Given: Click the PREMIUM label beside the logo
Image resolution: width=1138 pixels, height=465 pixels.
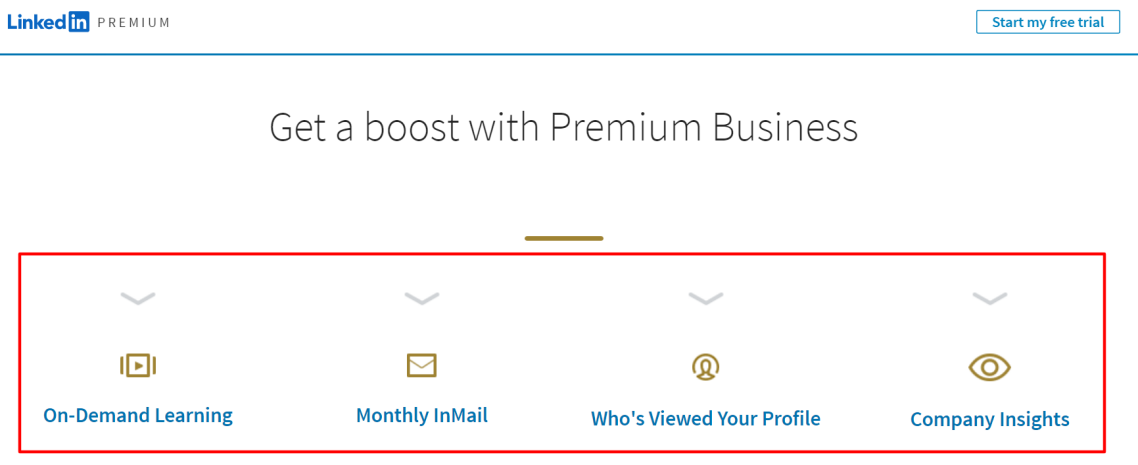Looking at the screenshot, I should click(x=134, y=22).
